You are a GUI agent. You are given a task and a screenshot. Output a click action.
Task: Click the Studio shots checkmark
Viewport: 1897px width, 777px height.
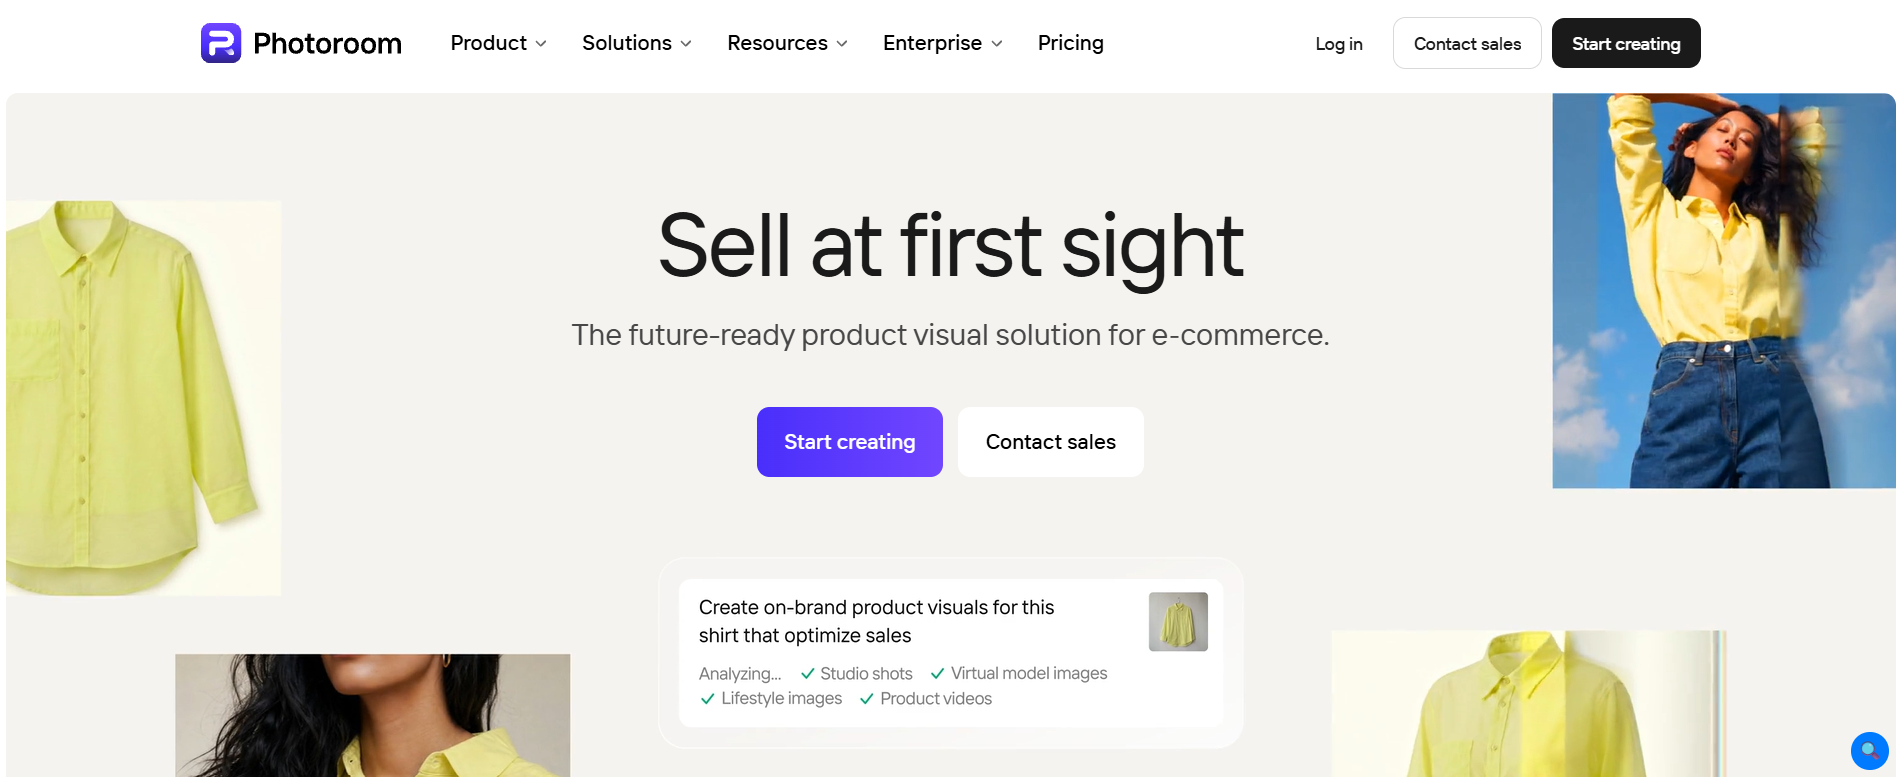[x=808, y=674]
